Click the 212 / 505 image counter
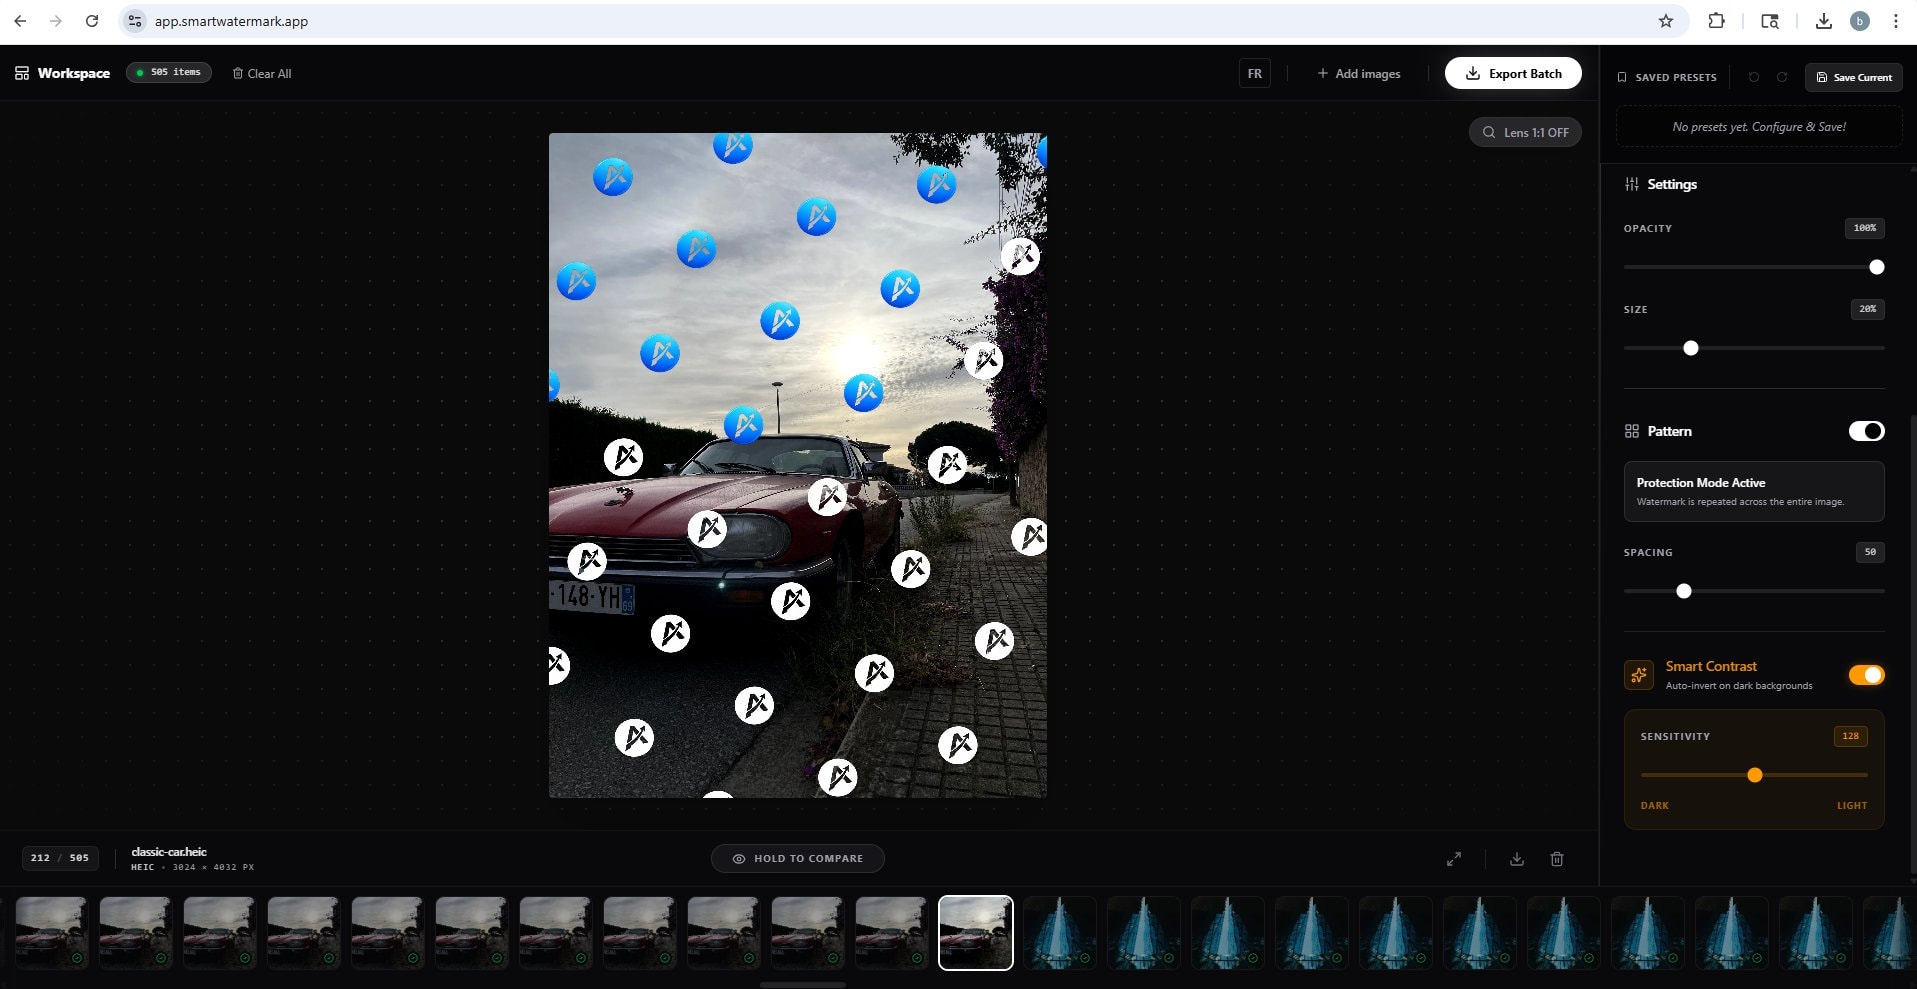Image resolution: width=1917 pixels, height=989 pixels. 60,858
